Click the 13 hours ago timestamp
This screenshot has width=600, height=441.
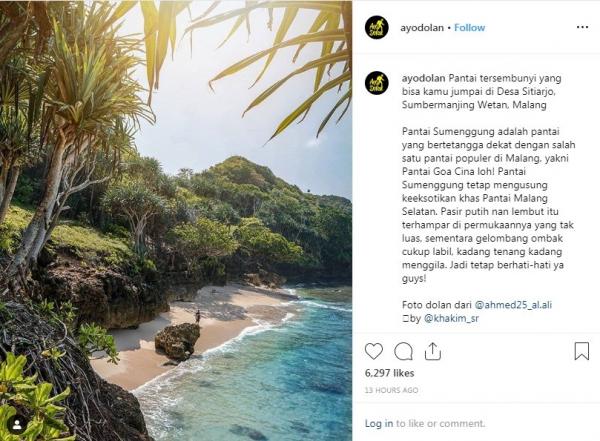[x=390, y=390]
